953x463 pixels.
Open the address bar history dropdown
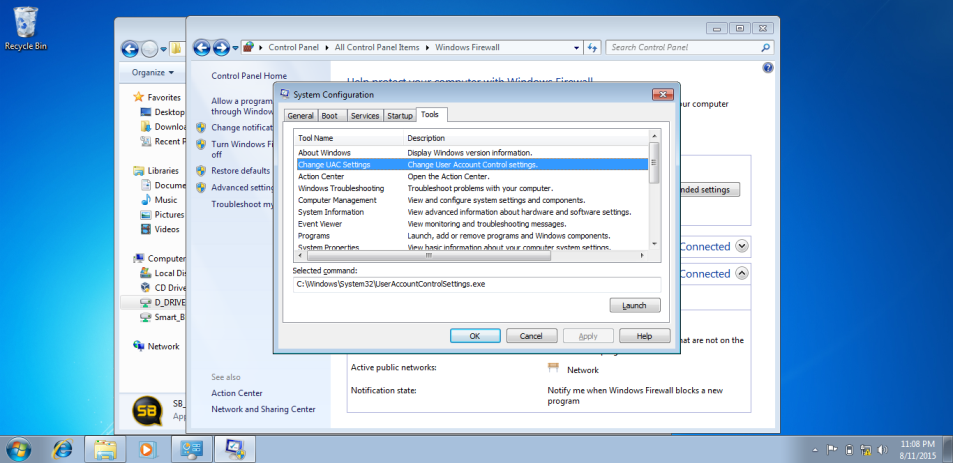tap(576, 47)
